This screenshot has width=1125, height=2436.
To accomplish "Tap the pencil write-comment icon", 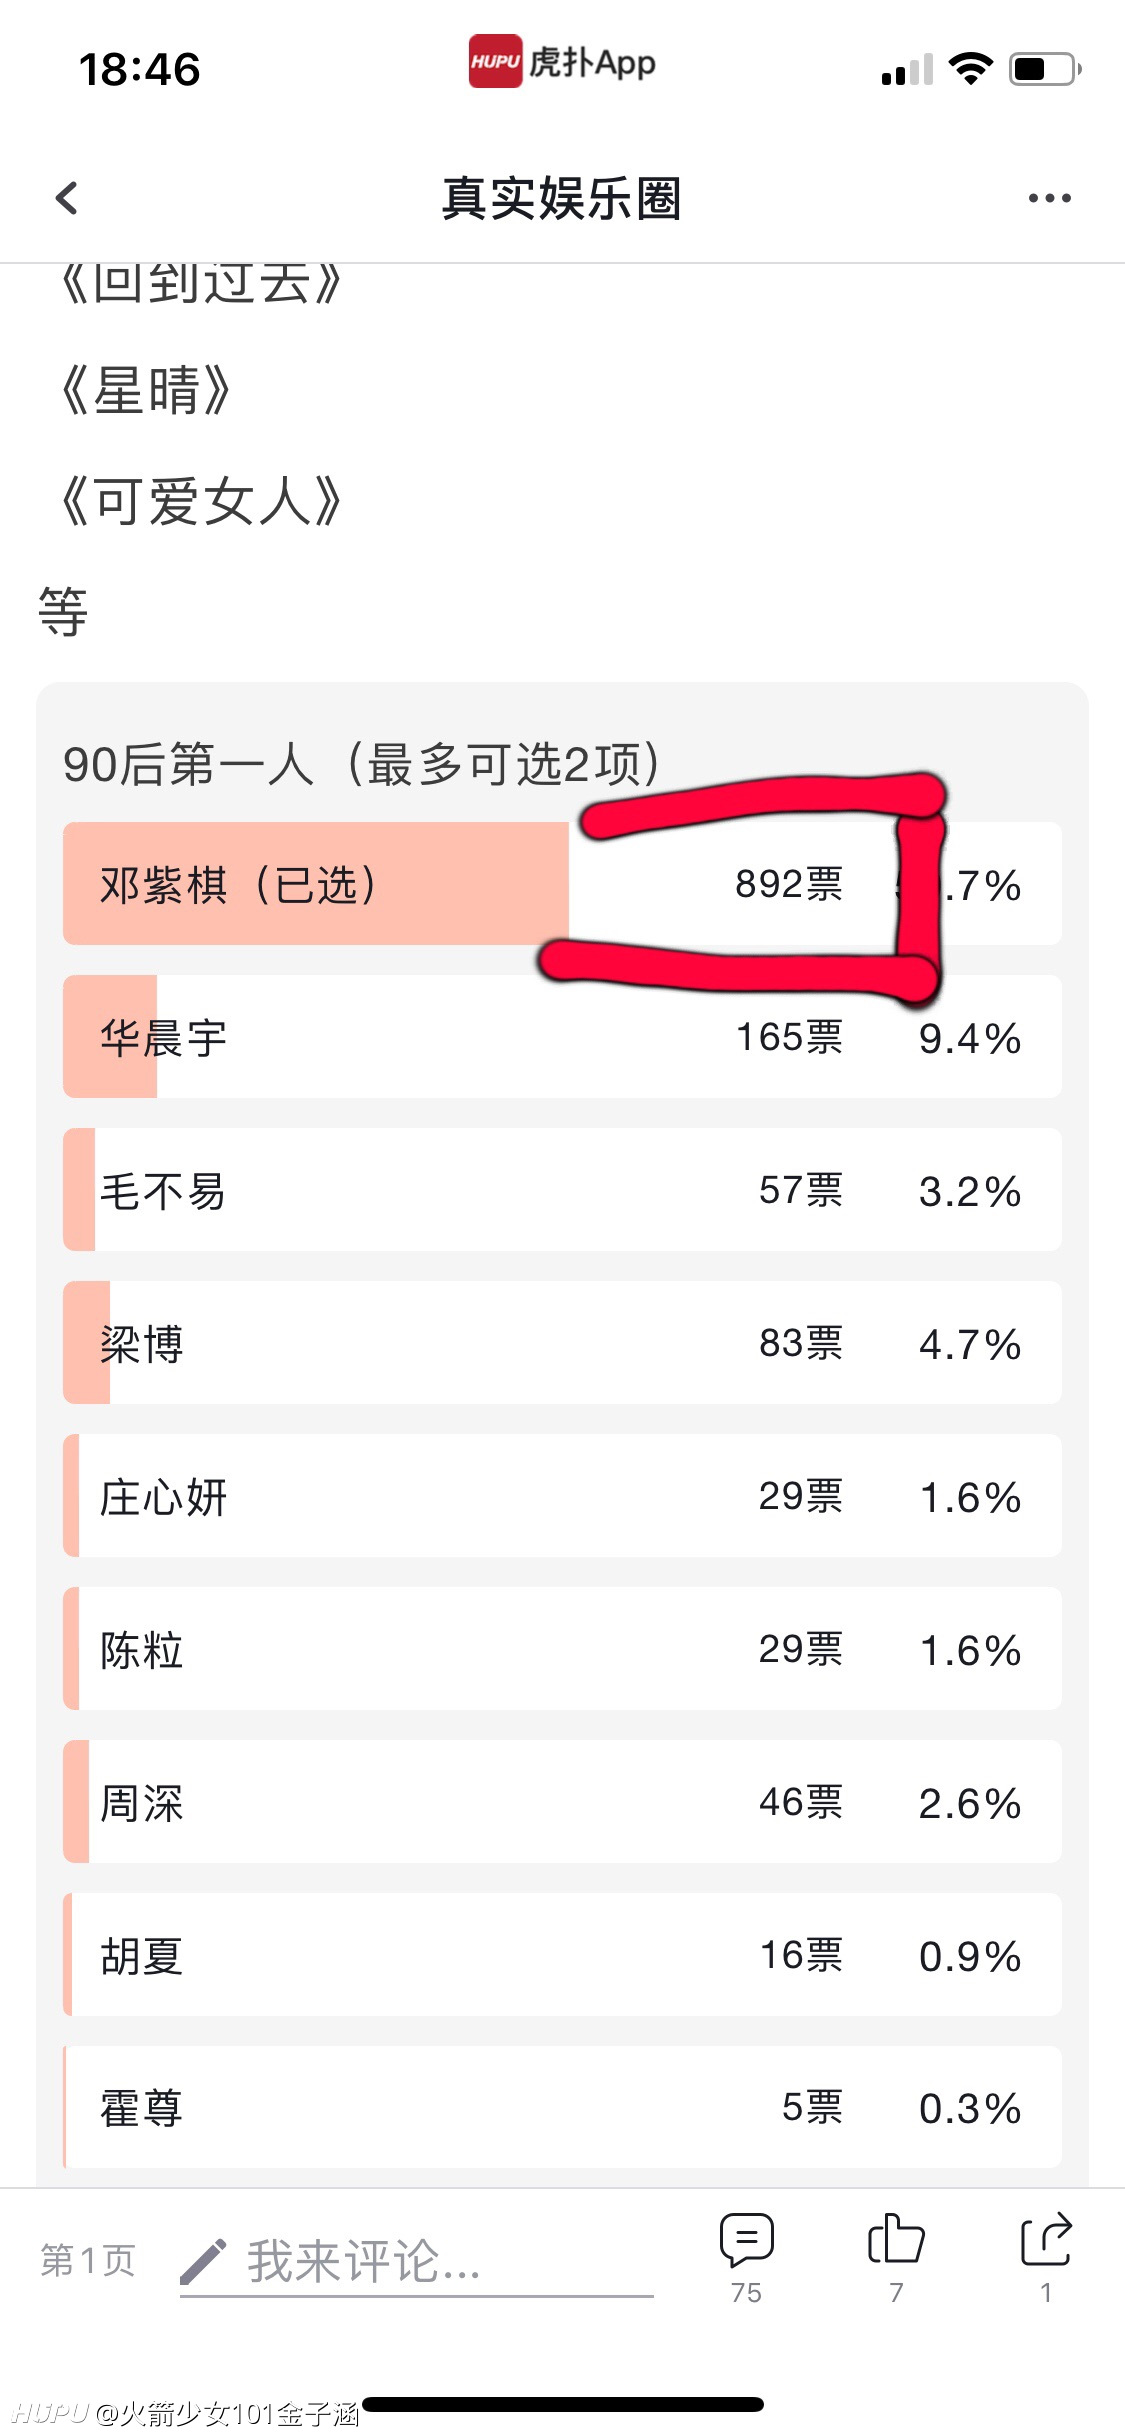I will coord(203,2261).
